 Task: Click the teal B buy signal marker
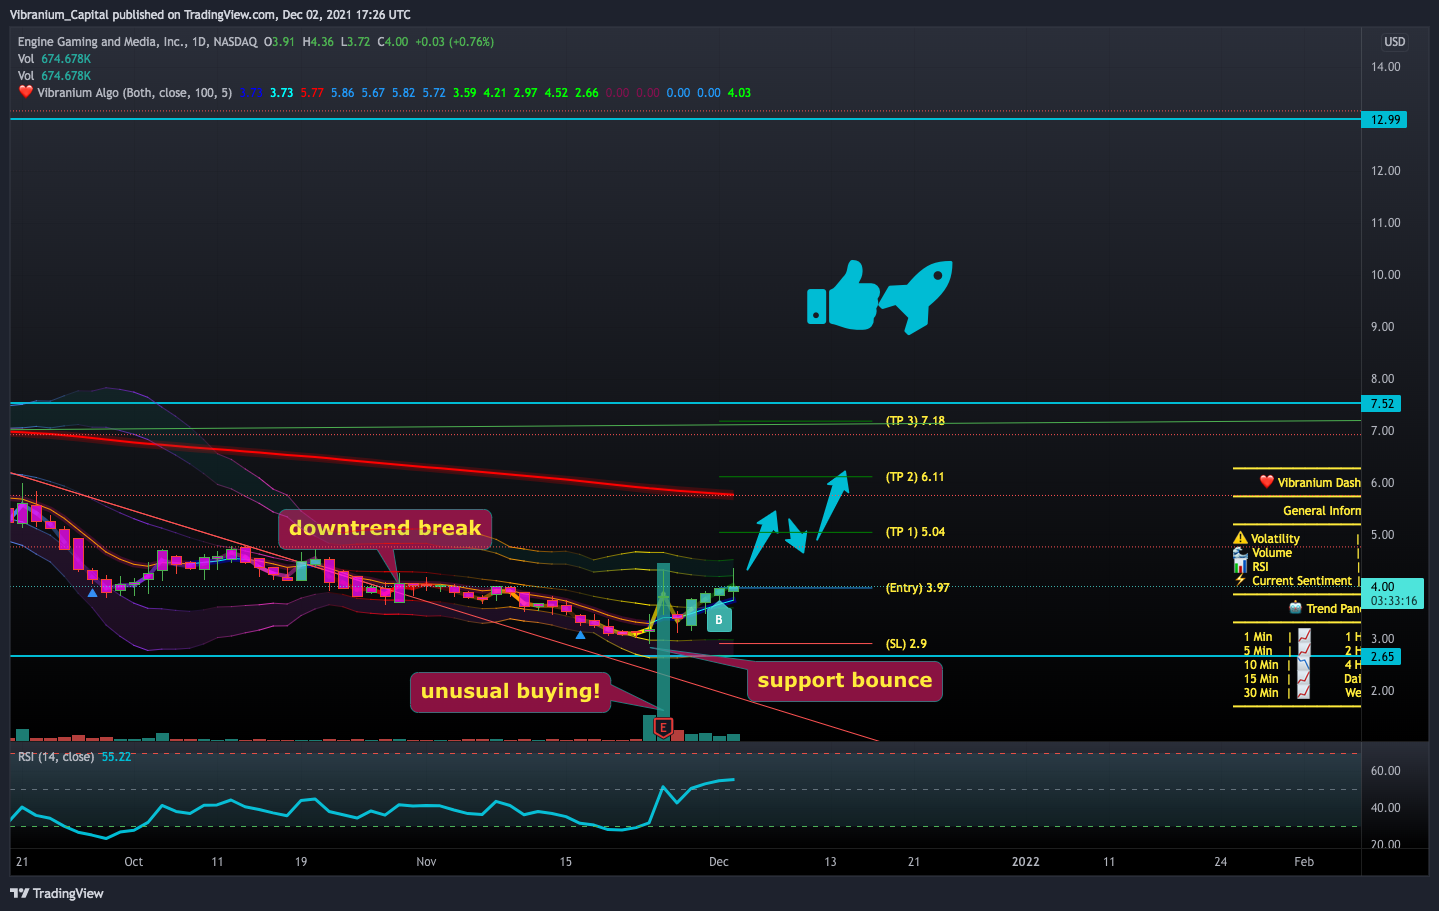(x=718, y=618)
